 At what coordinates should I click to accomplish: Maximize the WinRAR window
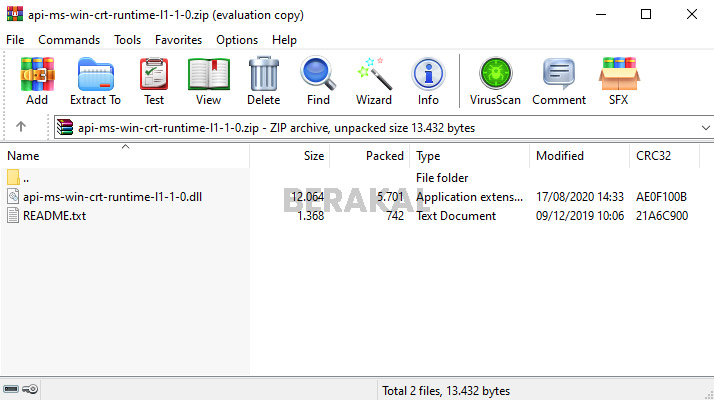(646, 14)
